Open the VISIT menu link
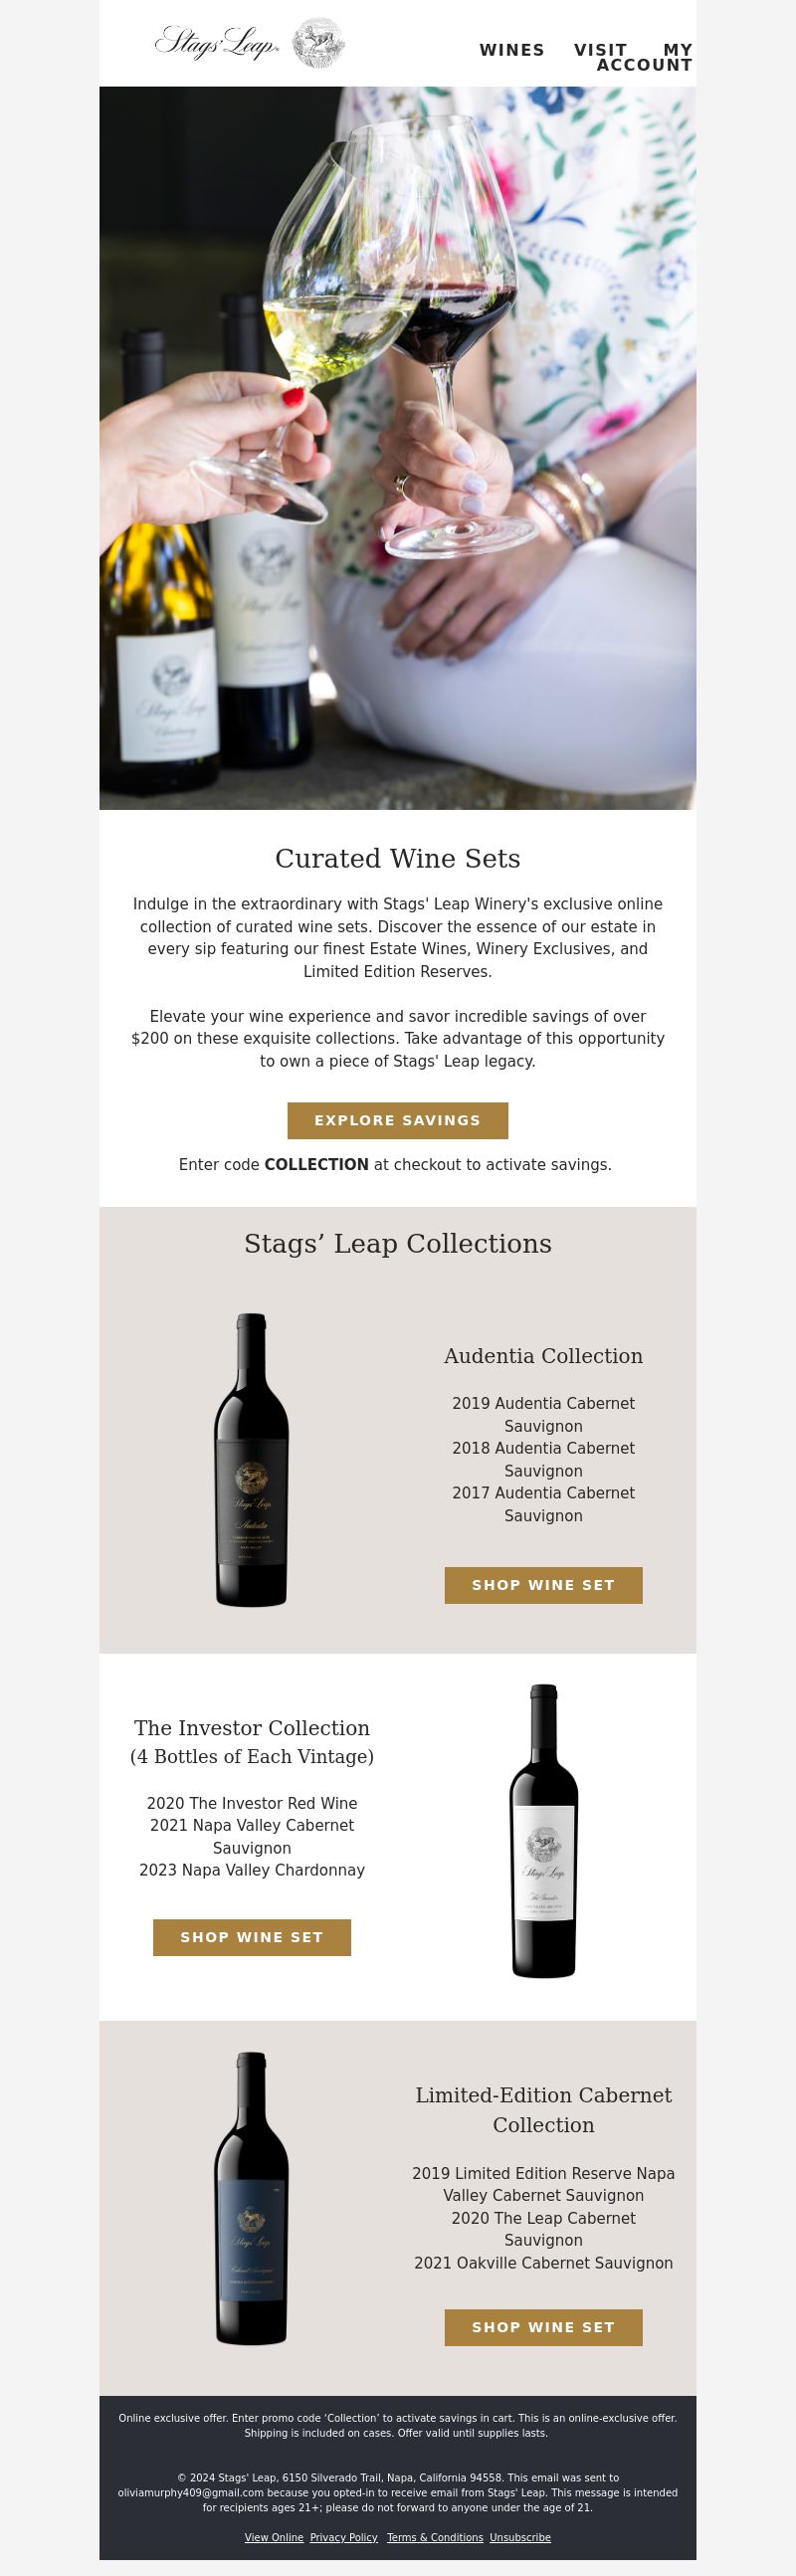796x2576 pixels. 600,50
